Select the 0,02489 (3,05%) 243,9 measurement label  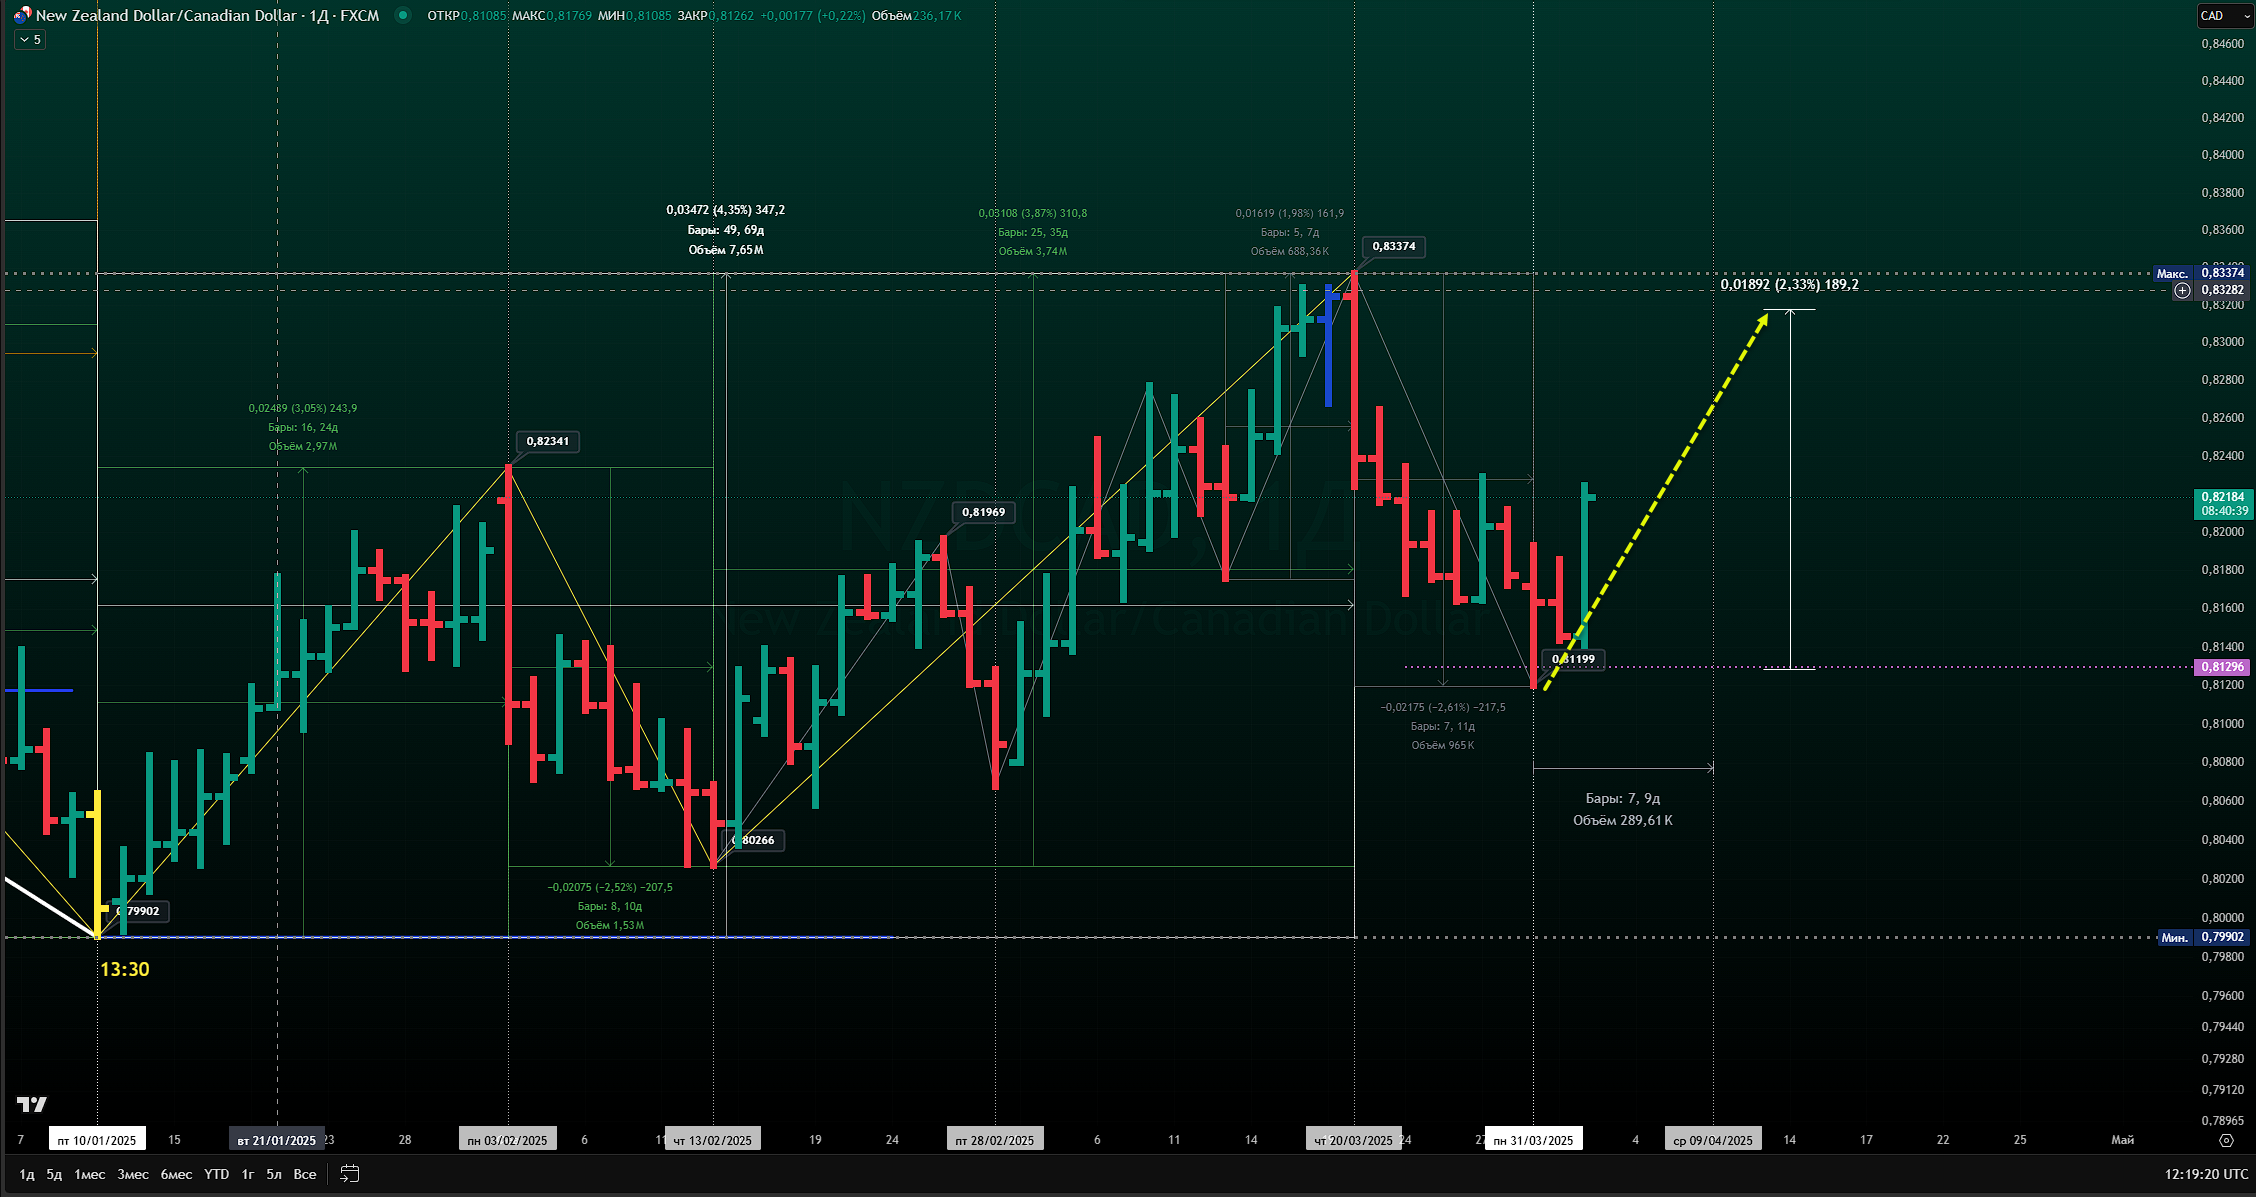[303, 408]
